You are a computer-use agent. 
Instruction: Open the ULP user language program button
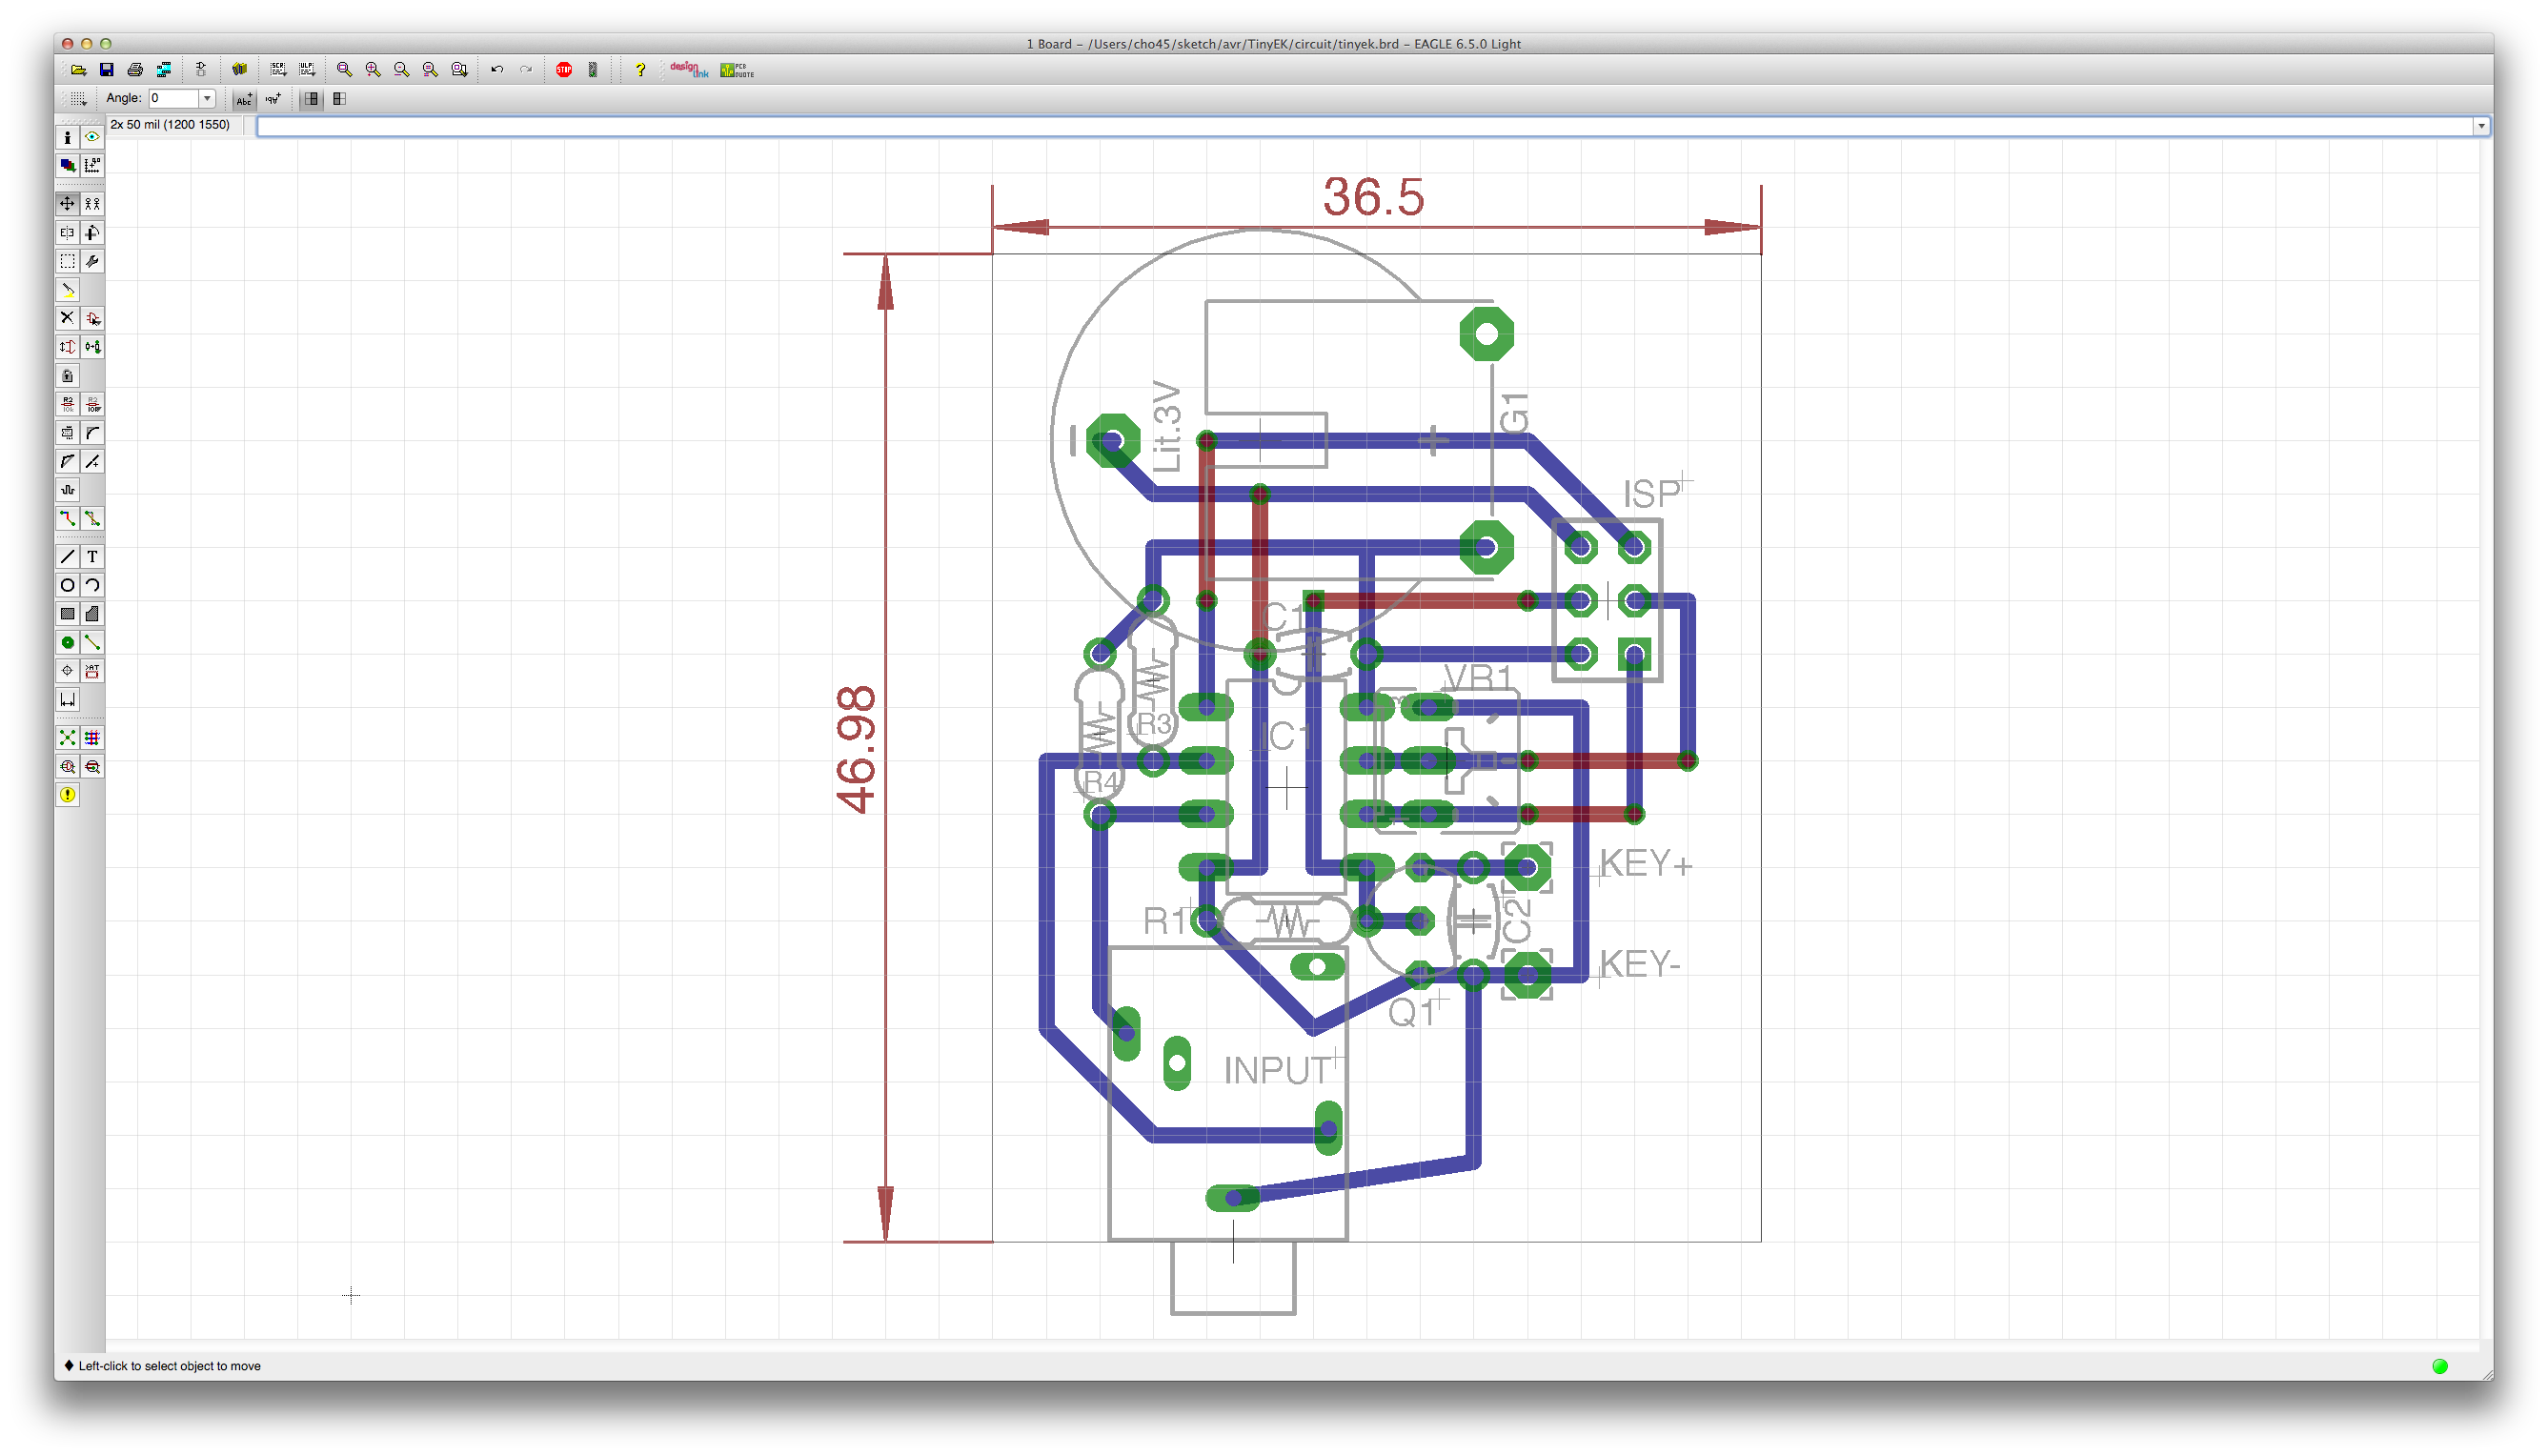click(x=307, y=69)
